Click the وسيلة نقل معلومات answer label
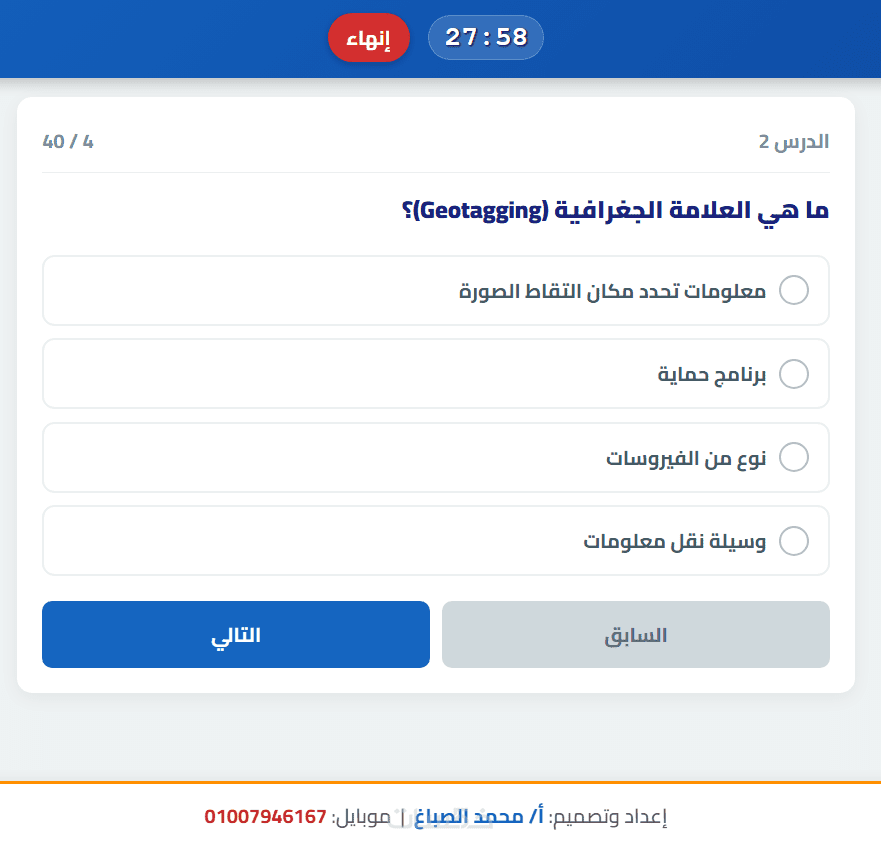 [675, 541]
